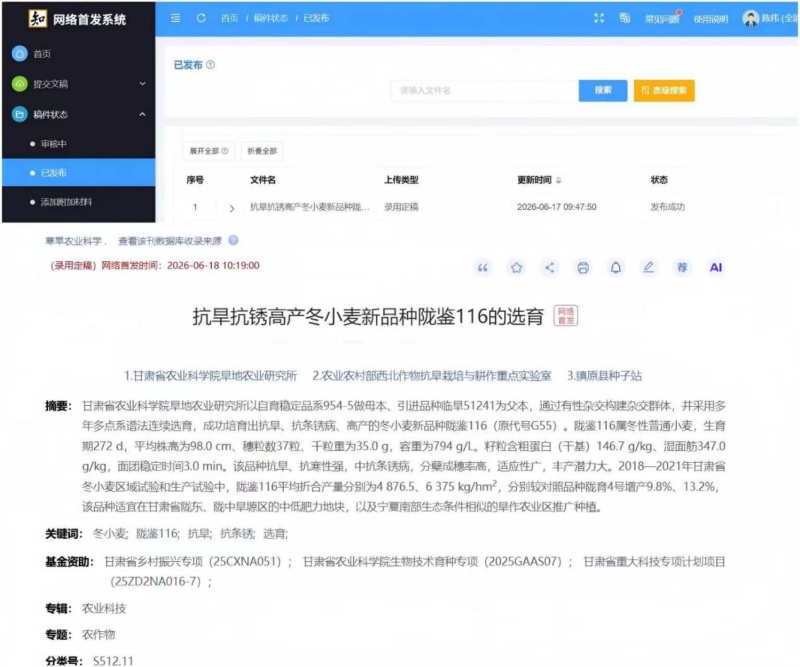The width and height of the screenshot is (800, 667).
Task: Click author affiliation 1.甘肃省农业科学院旱地农业研究所
Action: [x=210, y=376]
